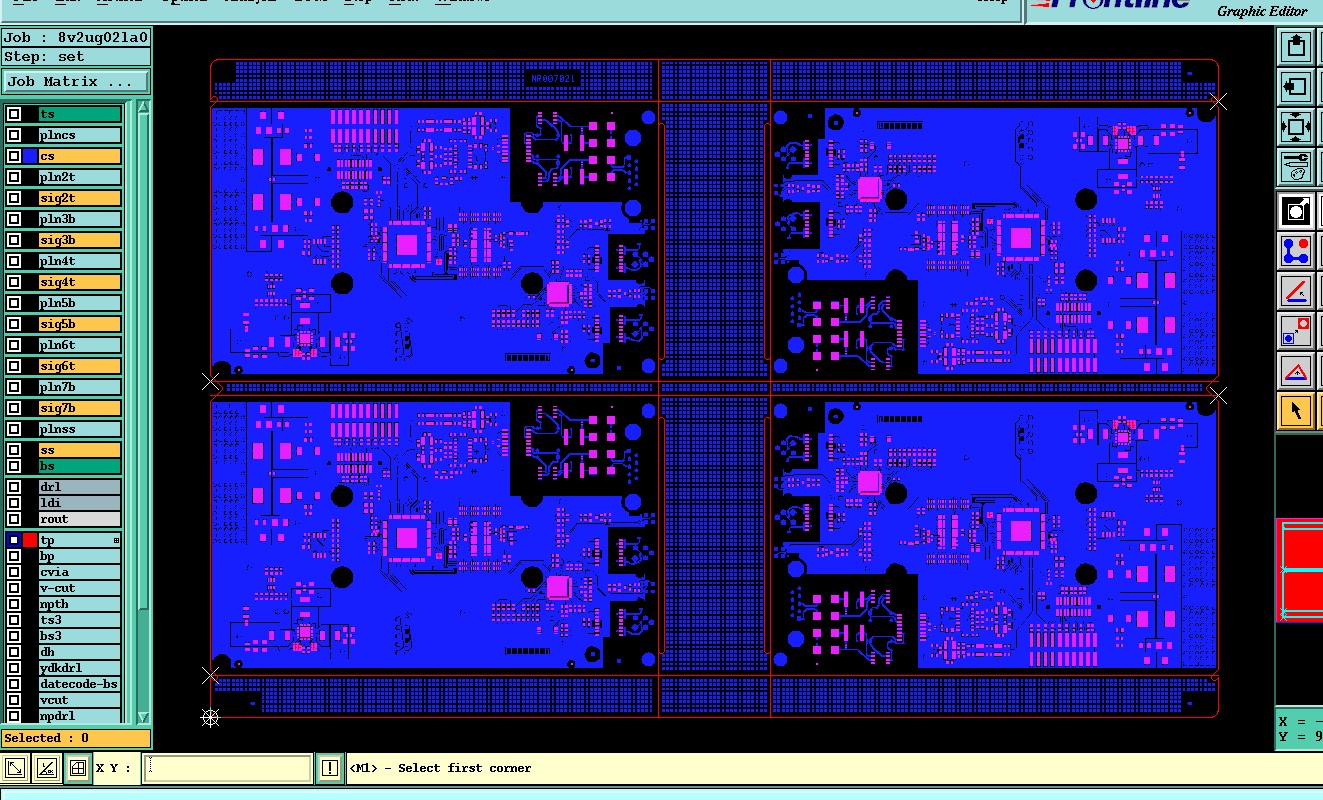Select the ts3 layer name
The height and width of the screenshot is (800, 1323).
click(x=80, y=620)
